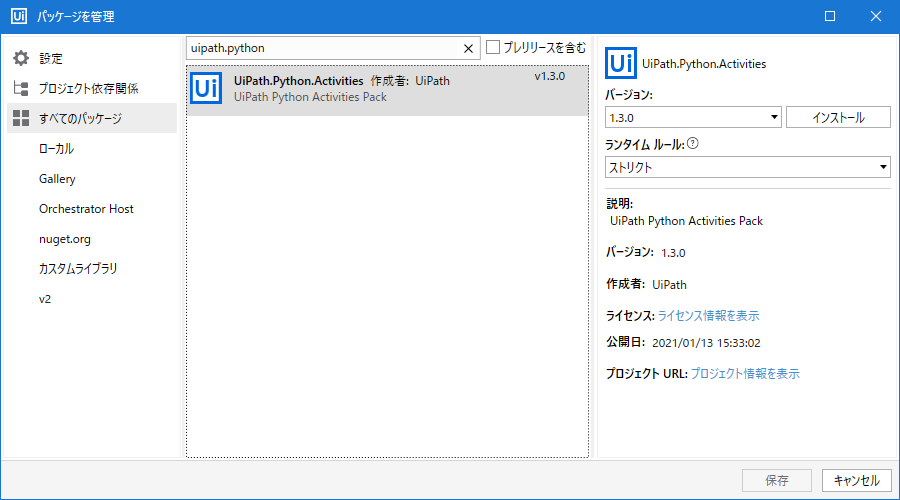This screenshot has width=900, height=500.
Task: Click the 保存 button
Action: [777, 480]
